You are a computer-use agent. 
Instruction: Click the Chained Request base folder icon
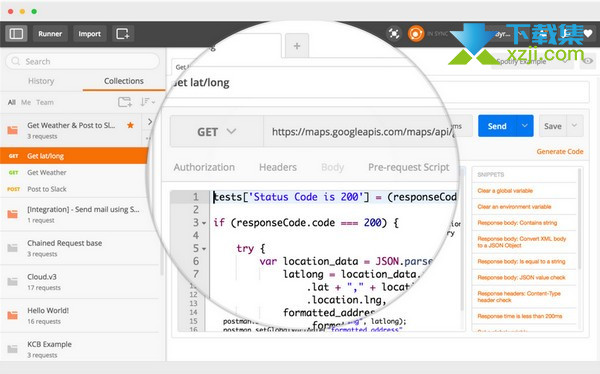click(x=13, y=248)
